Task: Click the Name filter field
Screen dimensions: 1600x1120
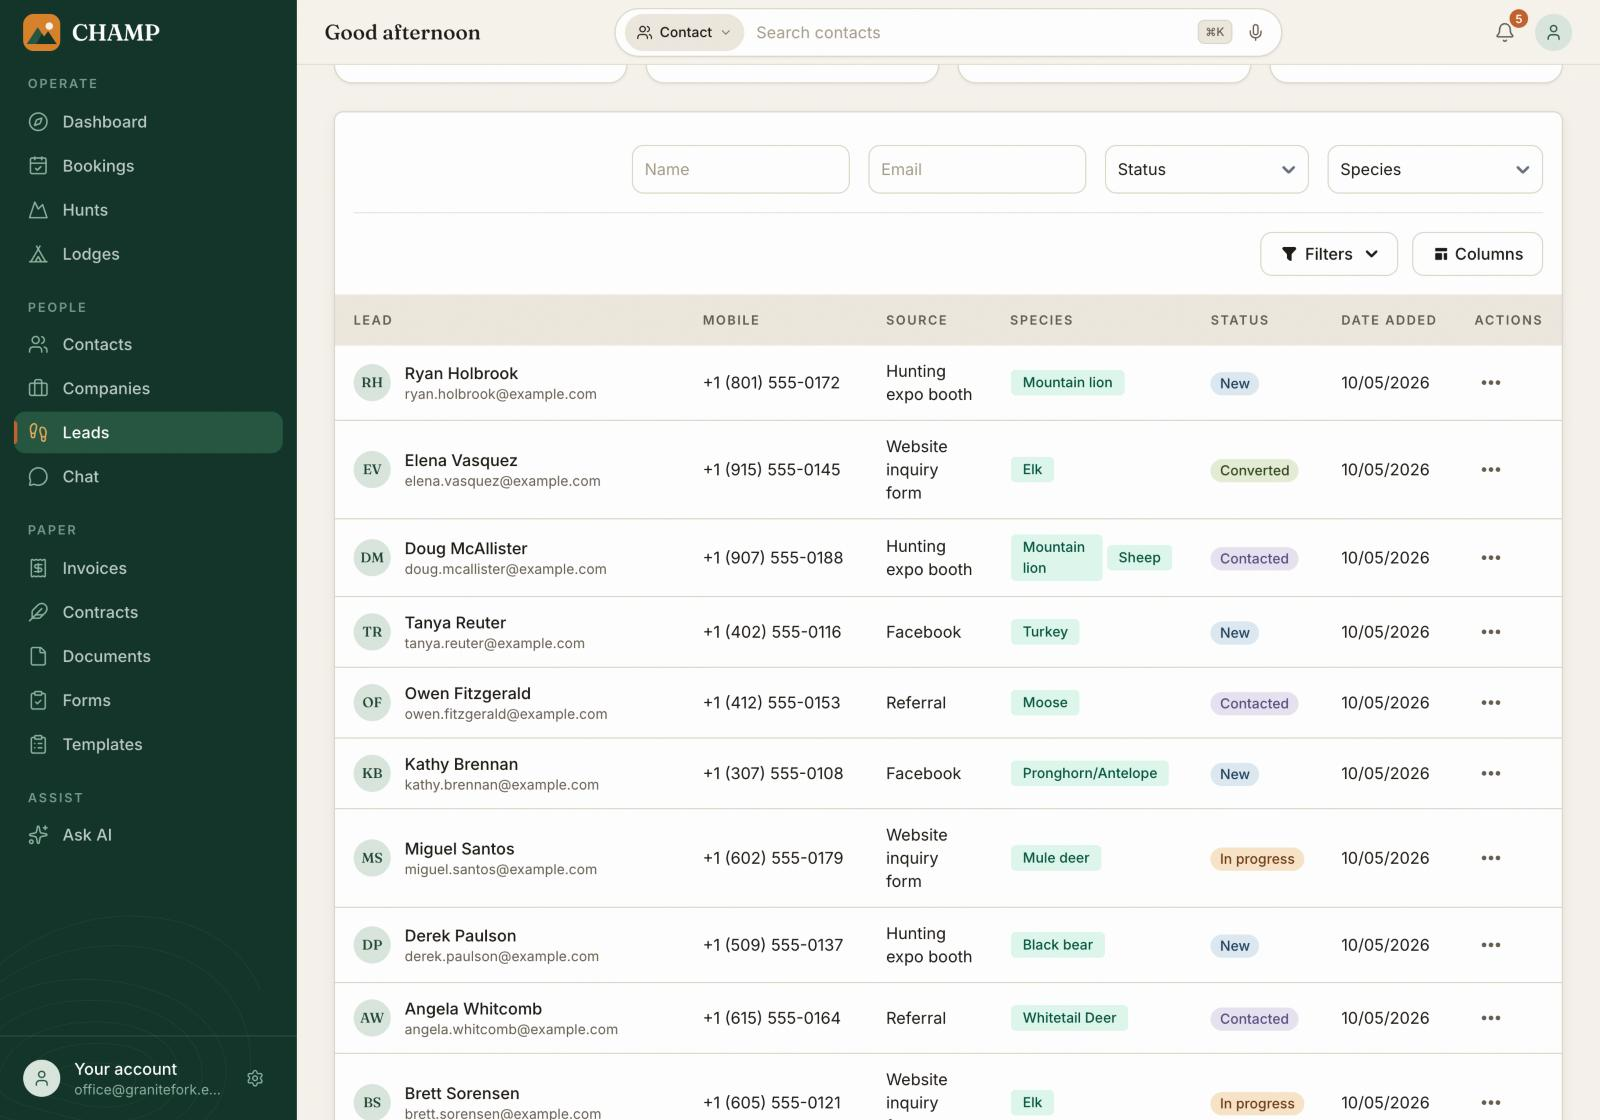Action: 740,169
